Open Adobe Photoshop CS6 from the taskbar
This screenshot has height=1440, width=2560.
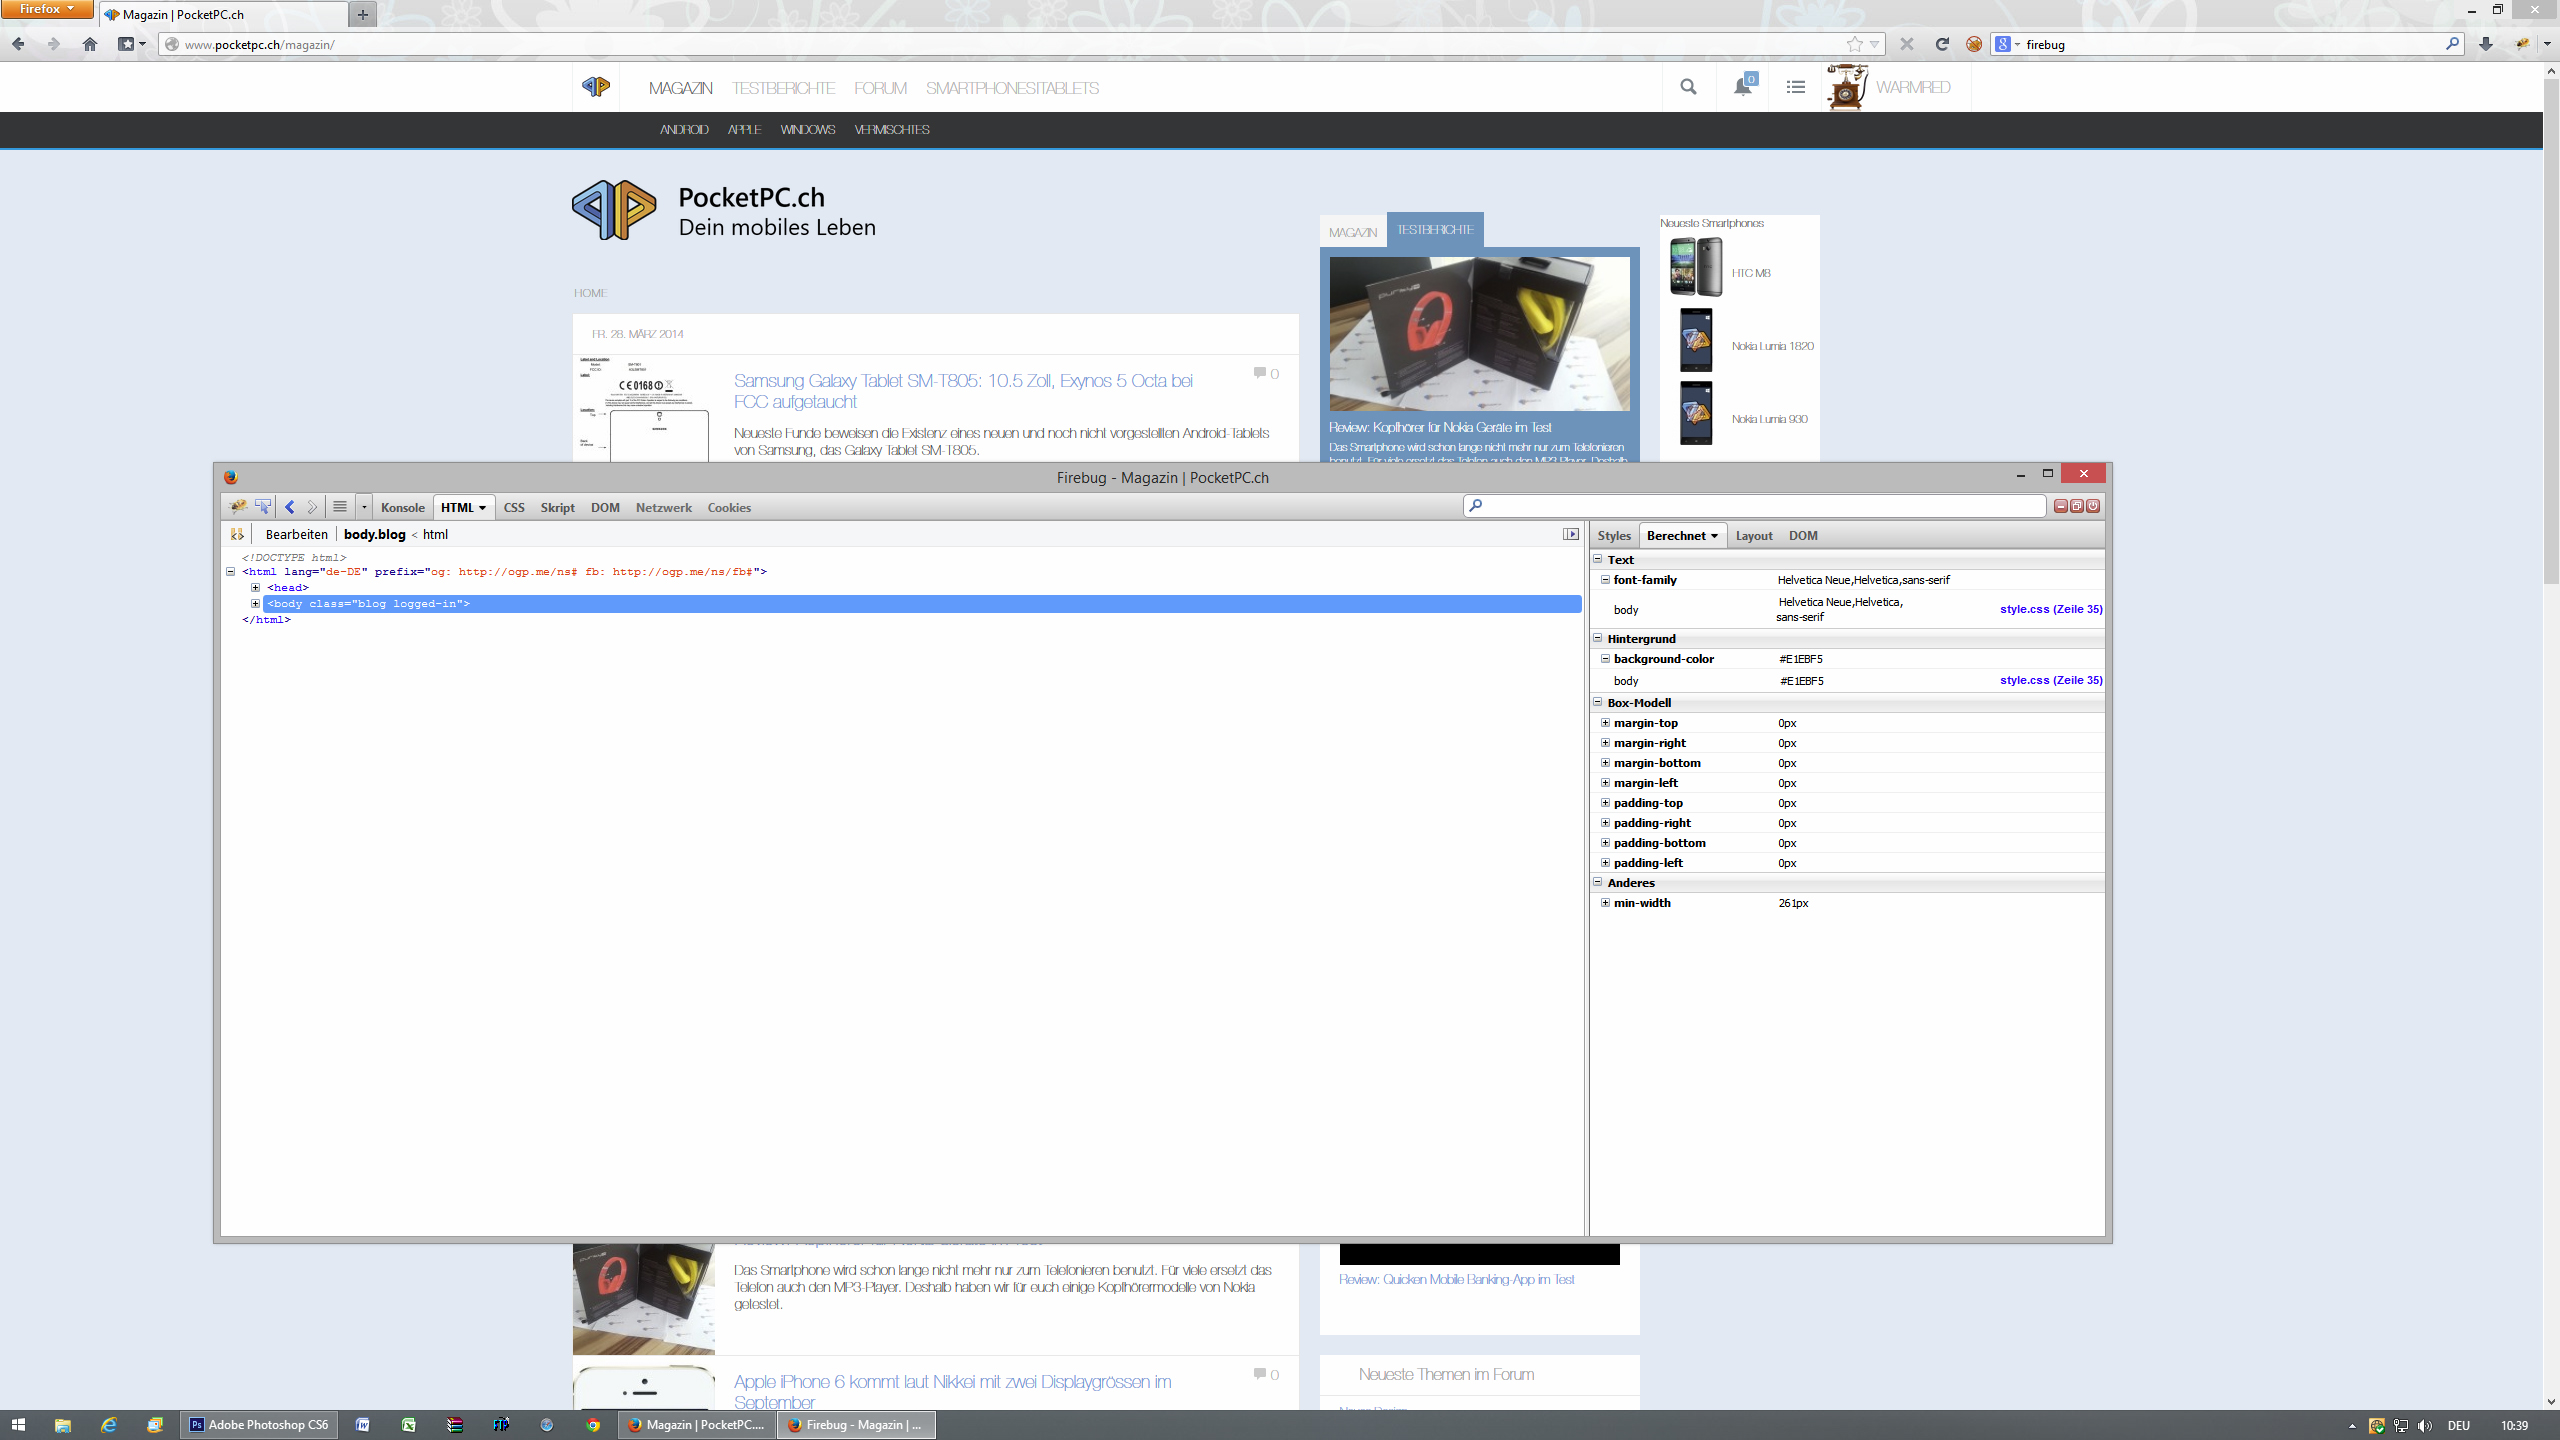pos(259,1425)
